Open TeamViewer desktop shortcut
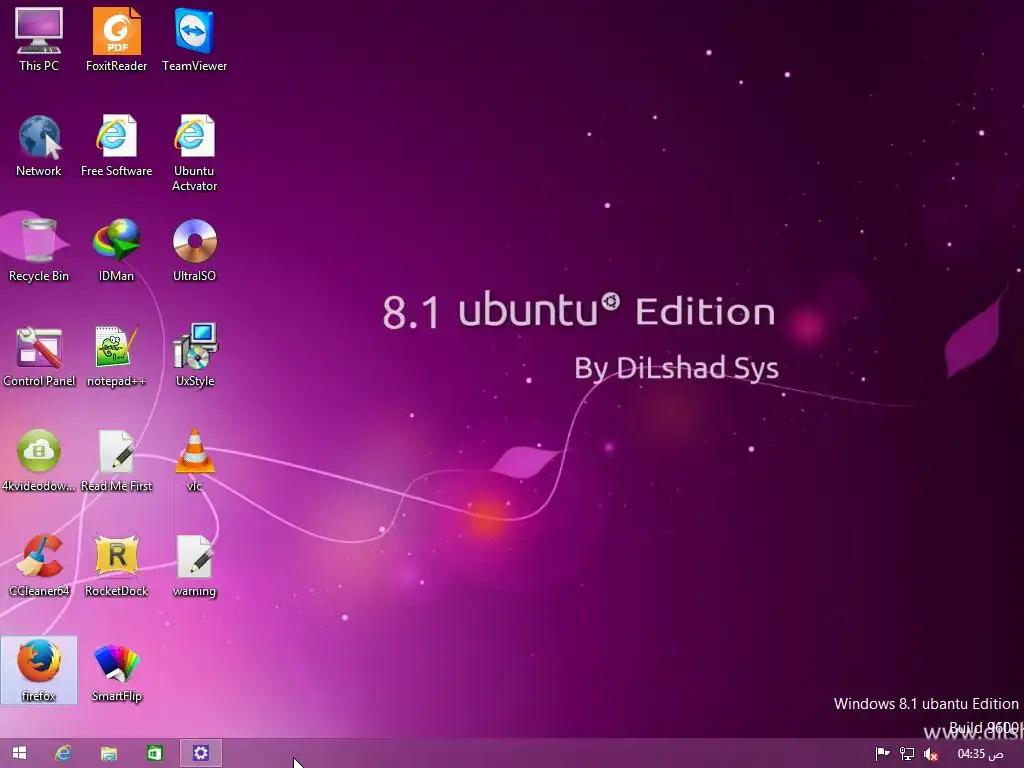Viewport: 1024px width, 768px height. (194, 39)
